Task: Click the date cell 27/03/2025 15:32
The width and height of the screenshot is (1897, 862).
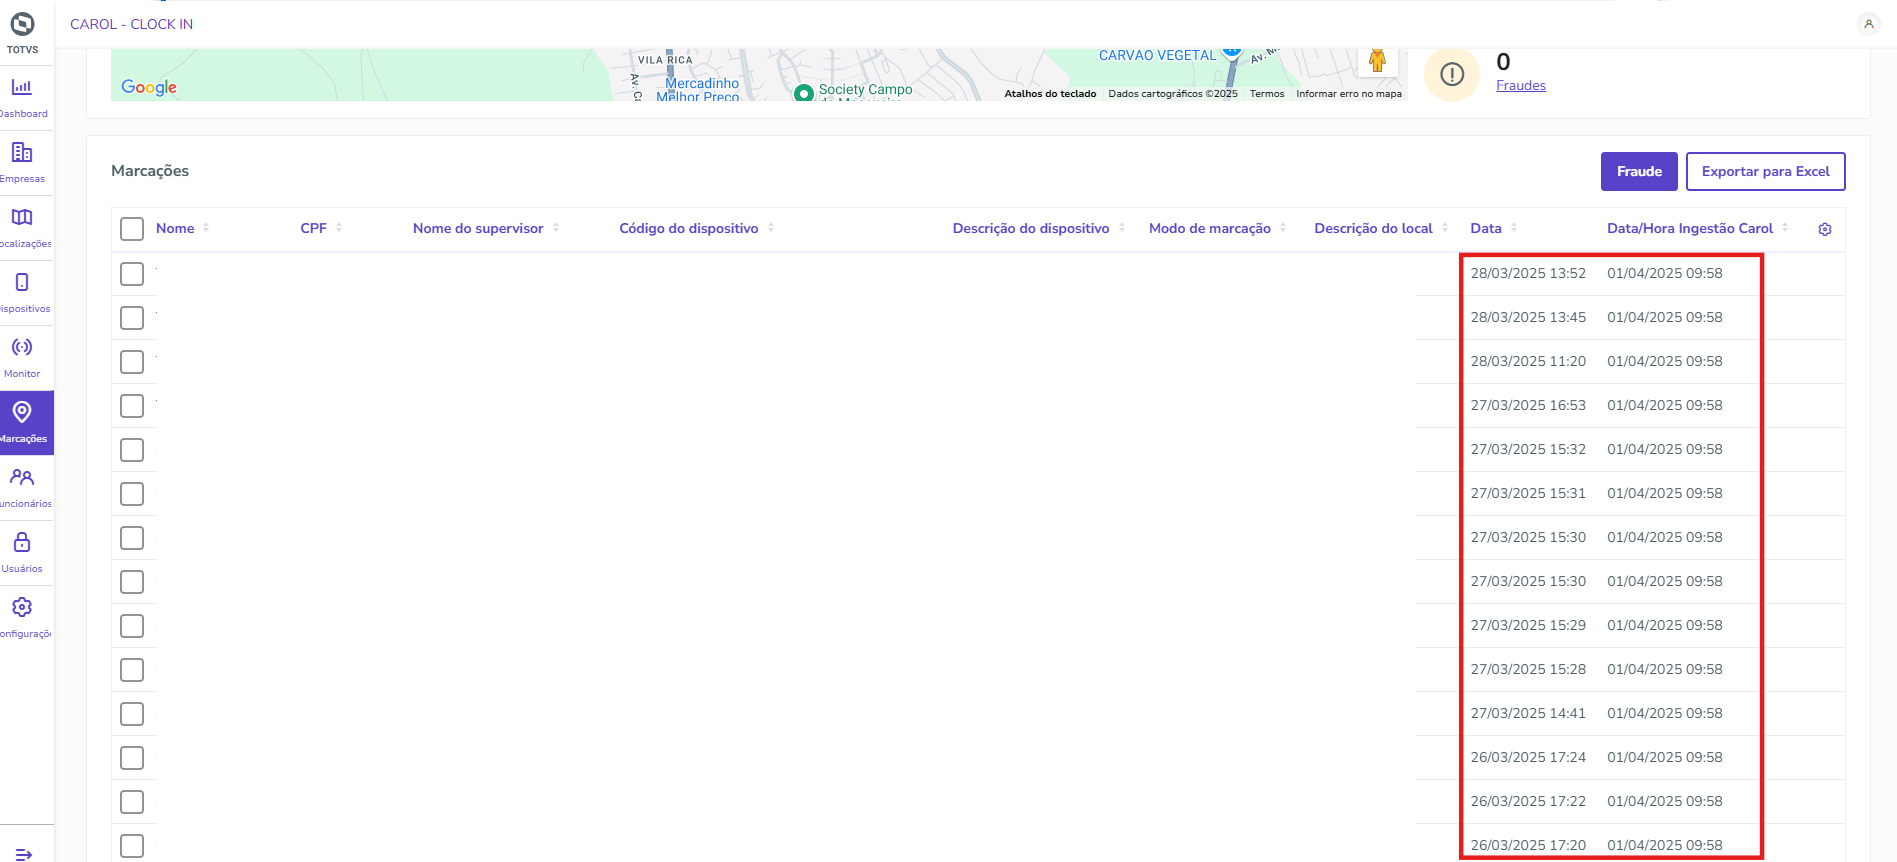Action: pyautogui.click(x=1528, y=449)
